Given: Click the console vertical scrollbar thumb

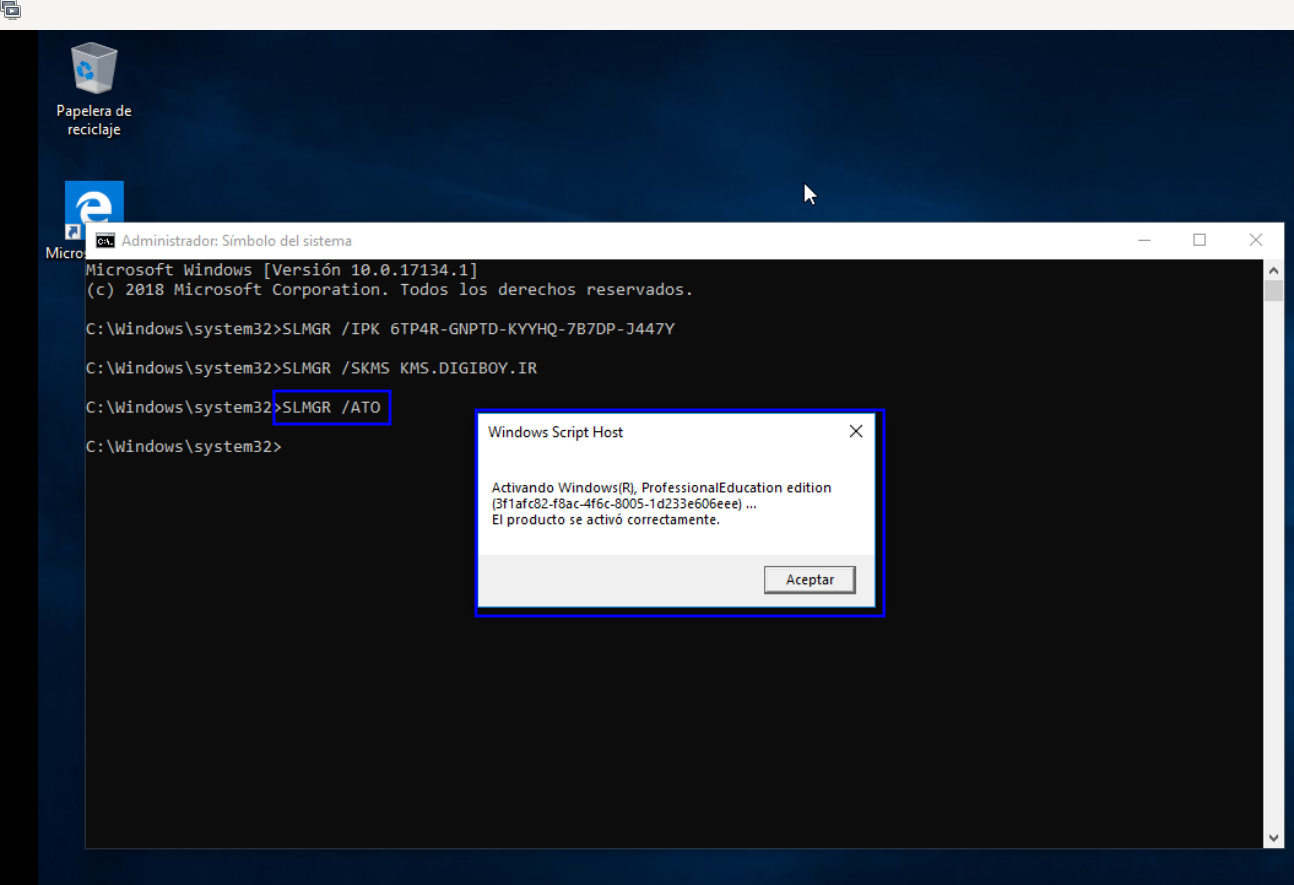Looking at the screenshot, I should coord(1273,291).
